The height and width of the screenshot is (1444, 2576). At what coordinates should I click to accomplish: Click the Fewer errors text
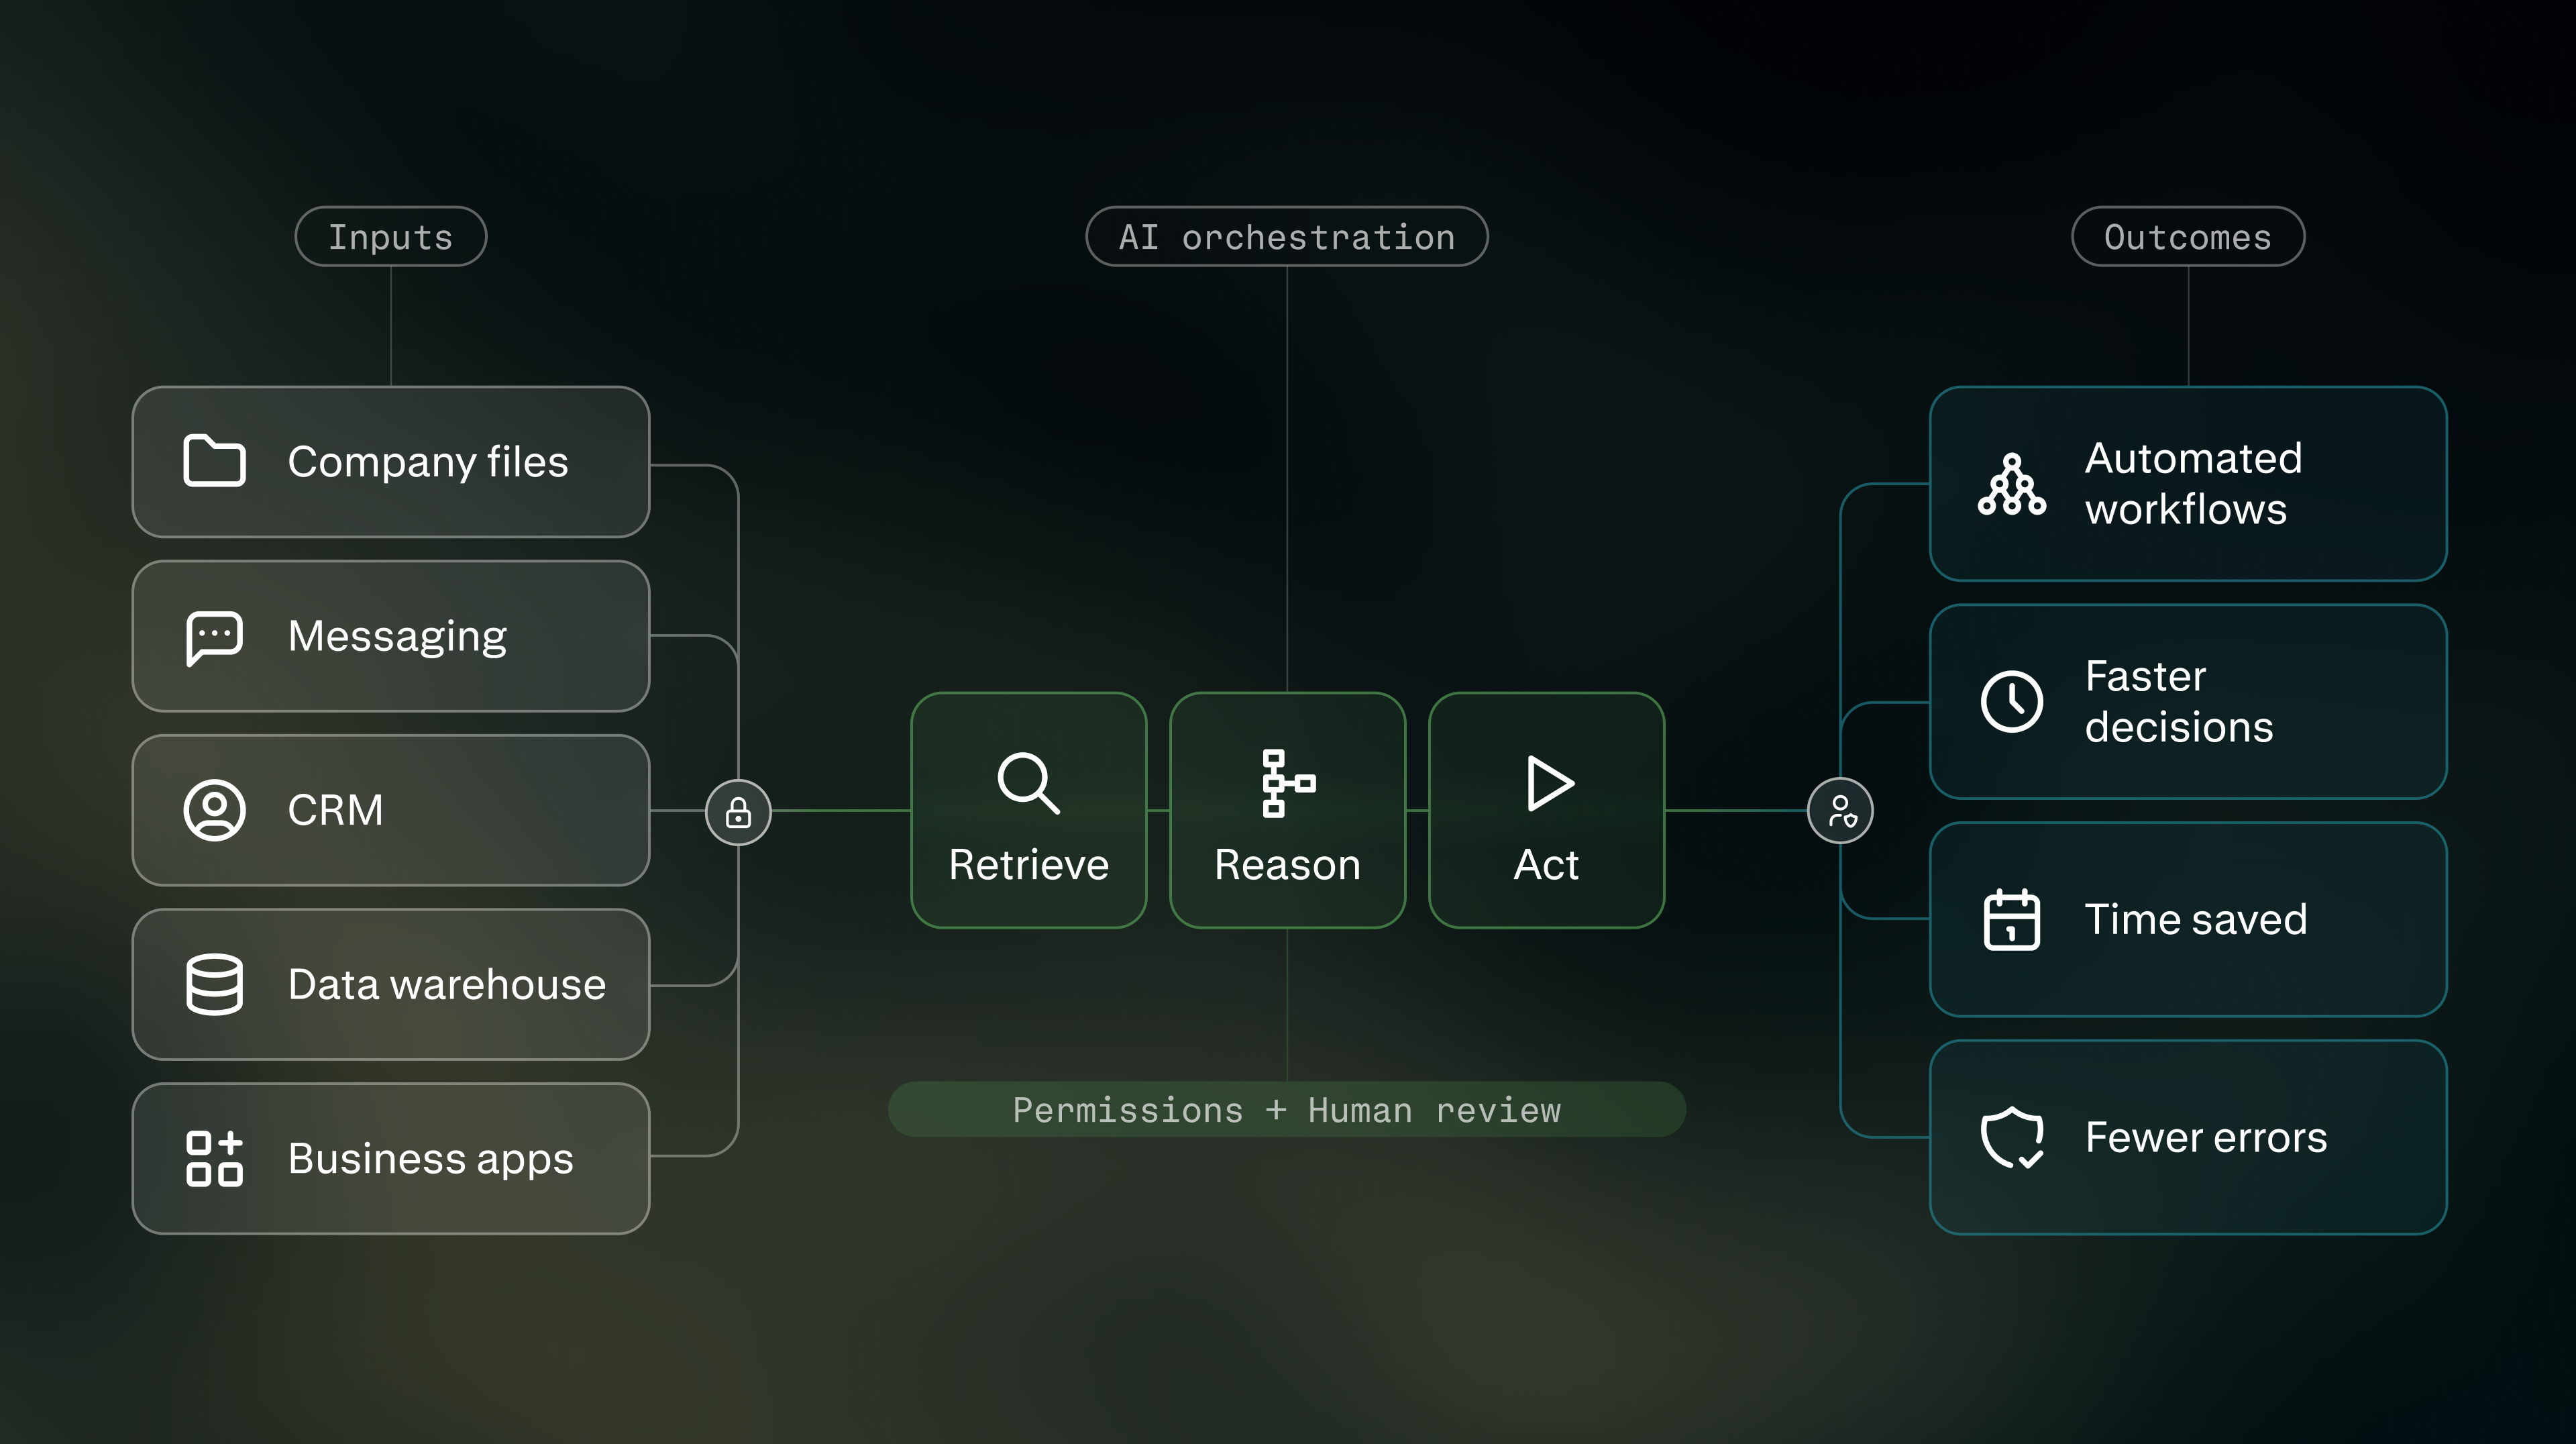pyautogui.click(x=2206, y=1137)
